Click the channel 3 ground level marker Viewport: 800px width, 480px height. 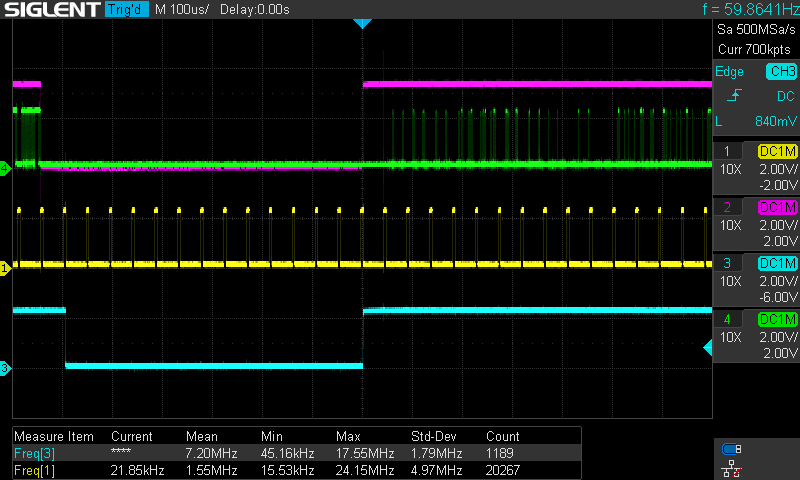[x=5, y=368]
